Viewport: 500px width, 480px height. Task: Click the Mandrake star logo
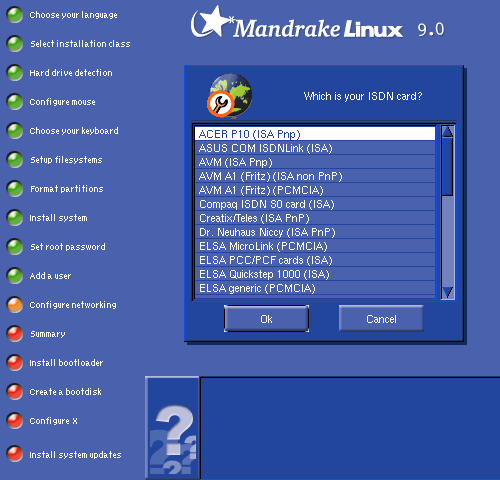(211, 22)
